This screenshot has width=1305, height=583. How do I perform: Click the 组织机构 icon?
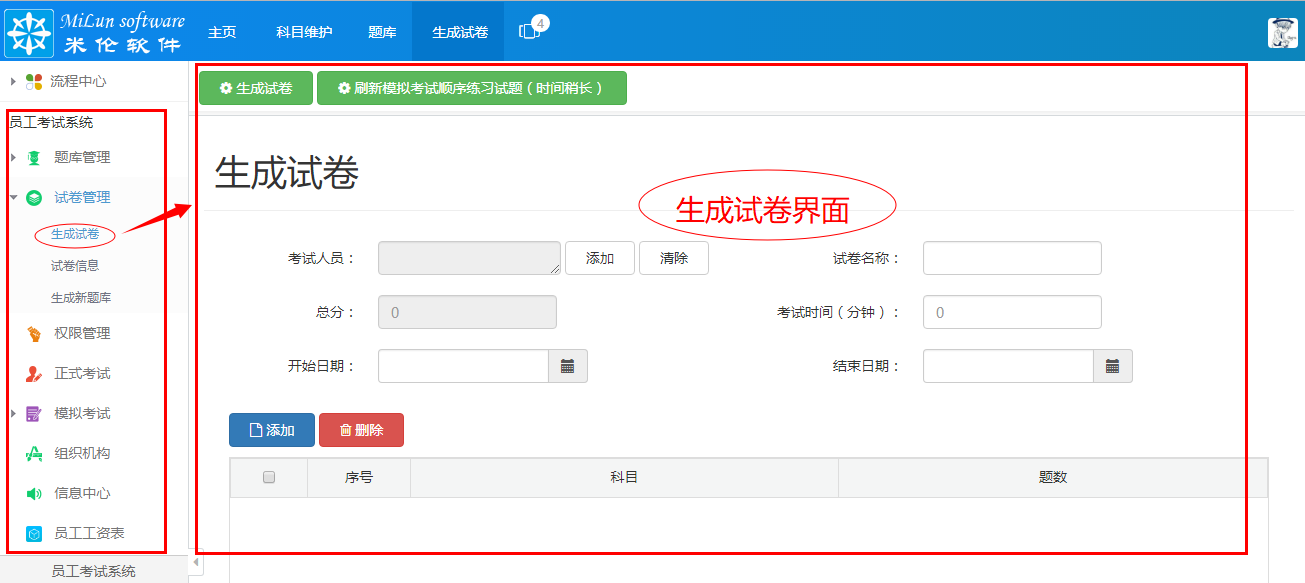[x=33, y=453]
